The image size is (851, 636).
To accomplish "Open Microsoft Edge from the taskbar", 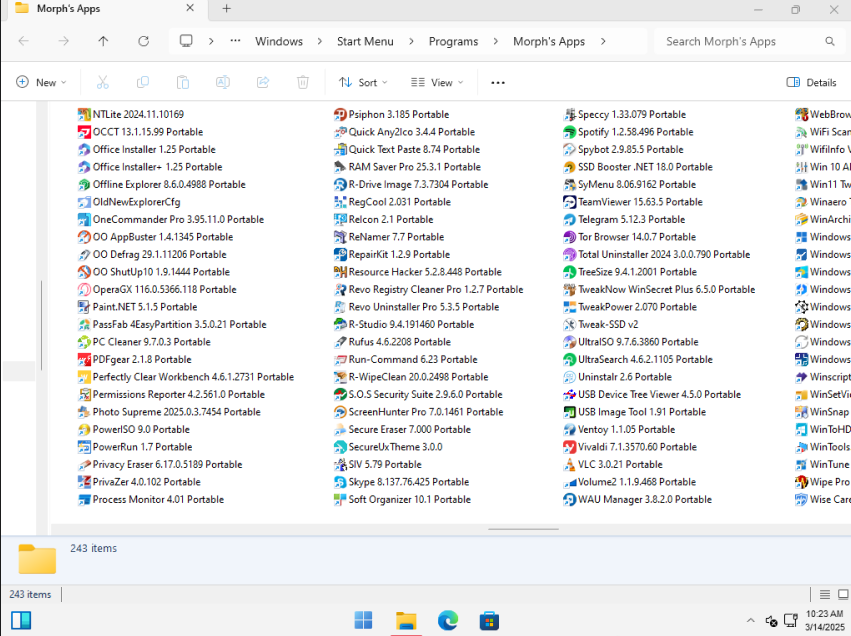I will point(448,620).
